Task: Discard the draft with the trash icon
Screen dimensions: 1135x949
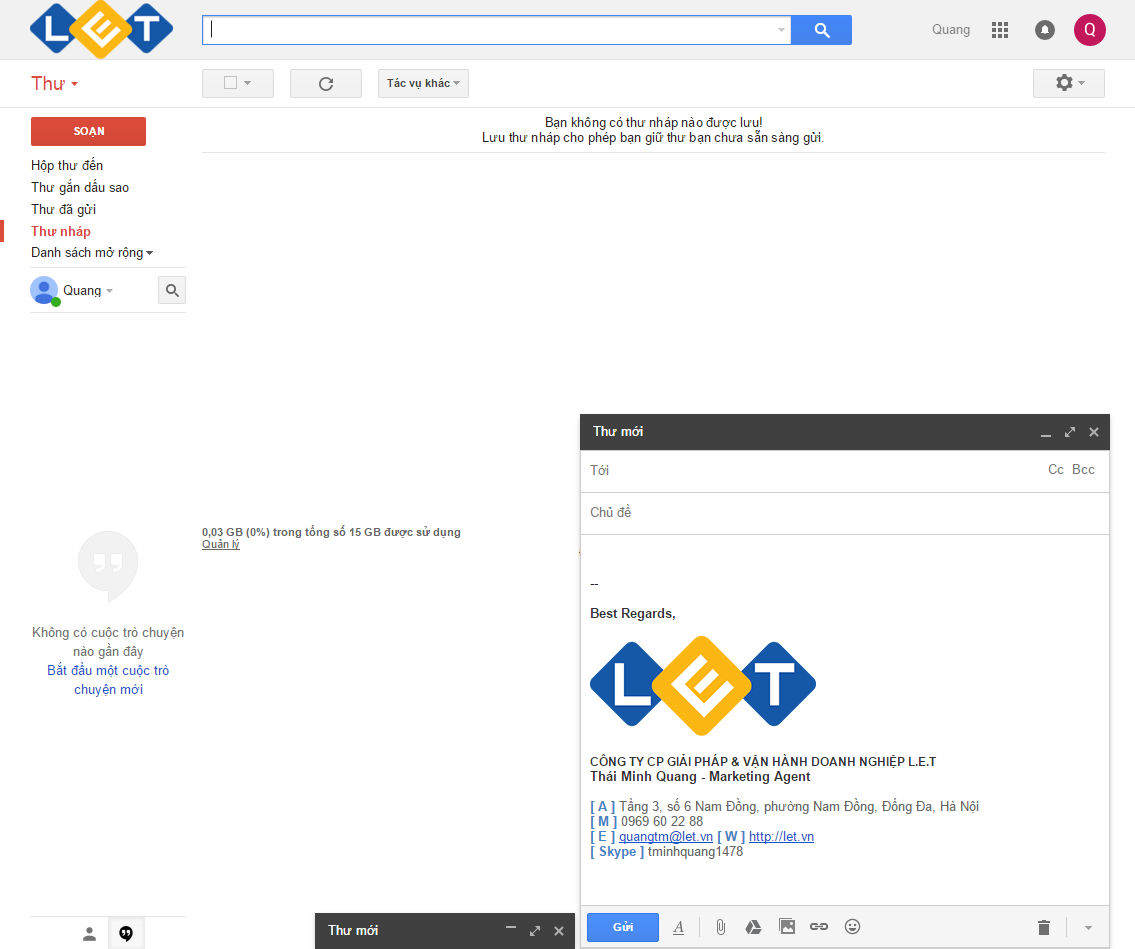Action: click(x=1044, y=927)
